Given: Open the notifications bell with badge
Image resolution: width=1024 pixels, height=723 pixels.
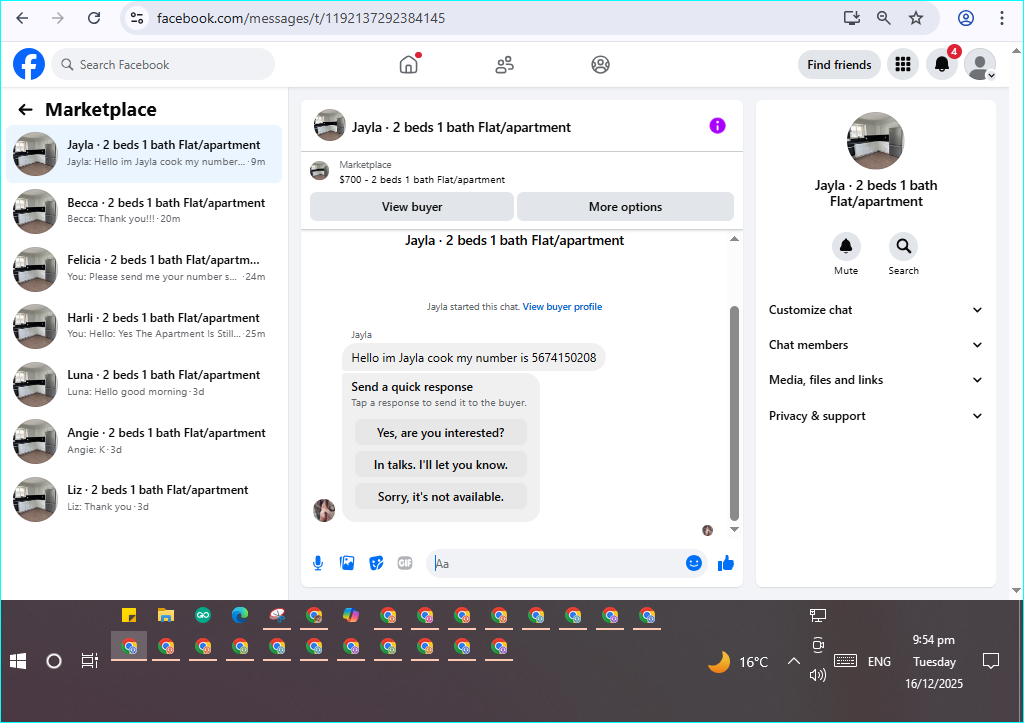Looking at the screenshot, I should 942,64.
